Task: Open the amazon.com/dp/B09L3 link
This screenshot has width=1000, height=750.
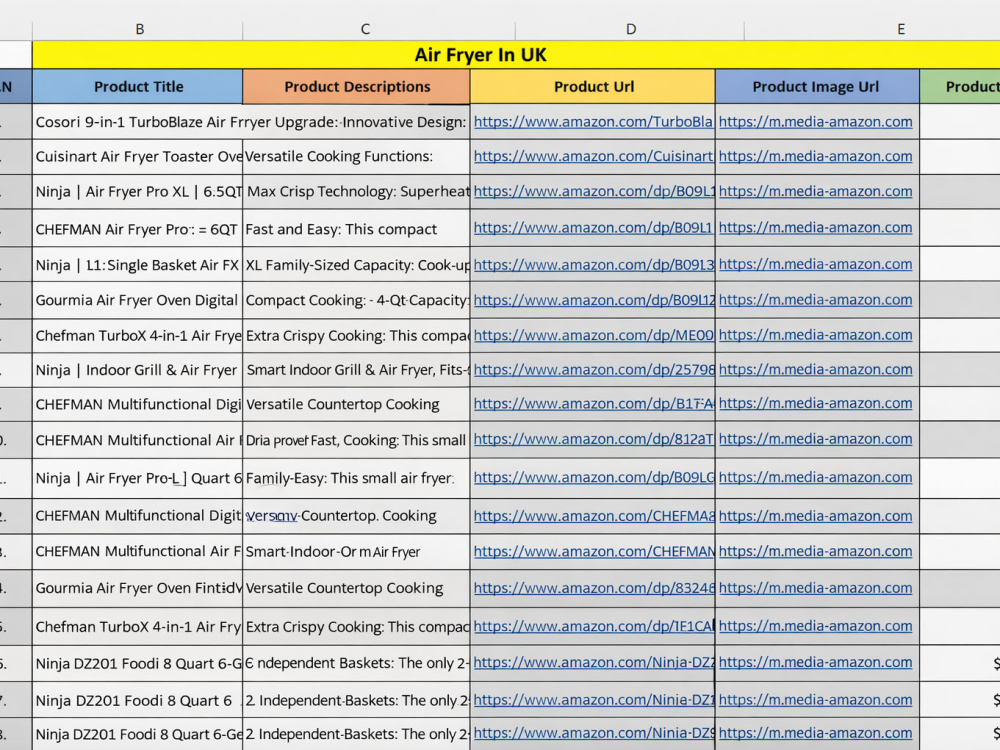Action: 594,264
